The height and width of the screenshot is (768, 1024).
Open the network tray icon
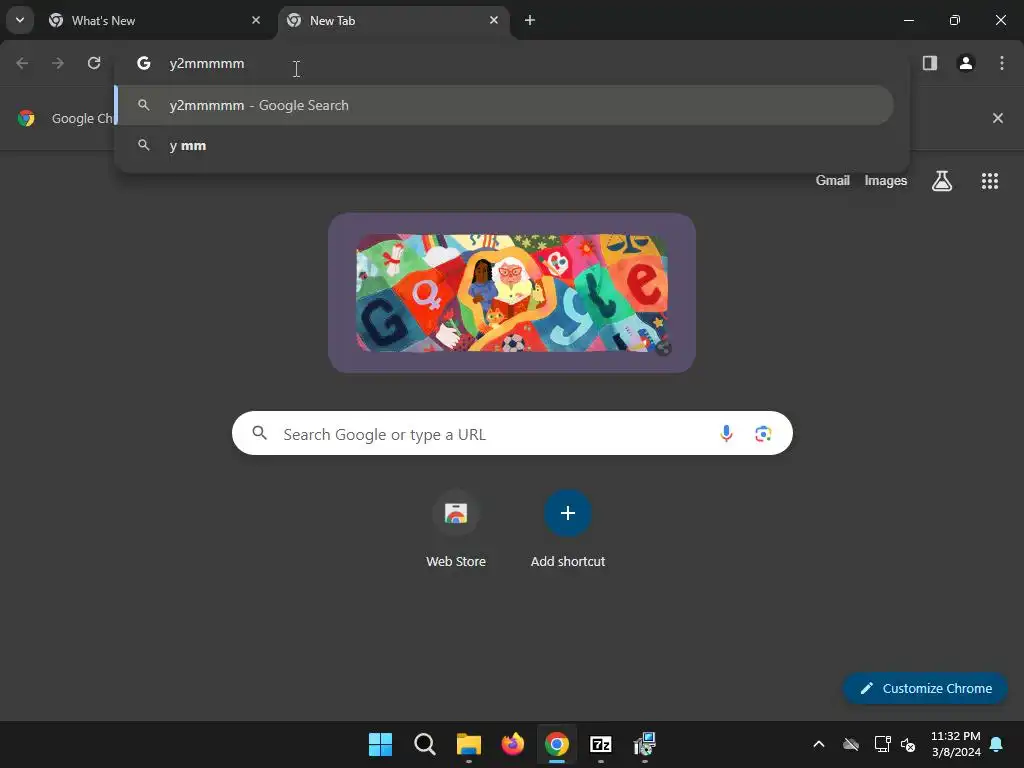882,744
